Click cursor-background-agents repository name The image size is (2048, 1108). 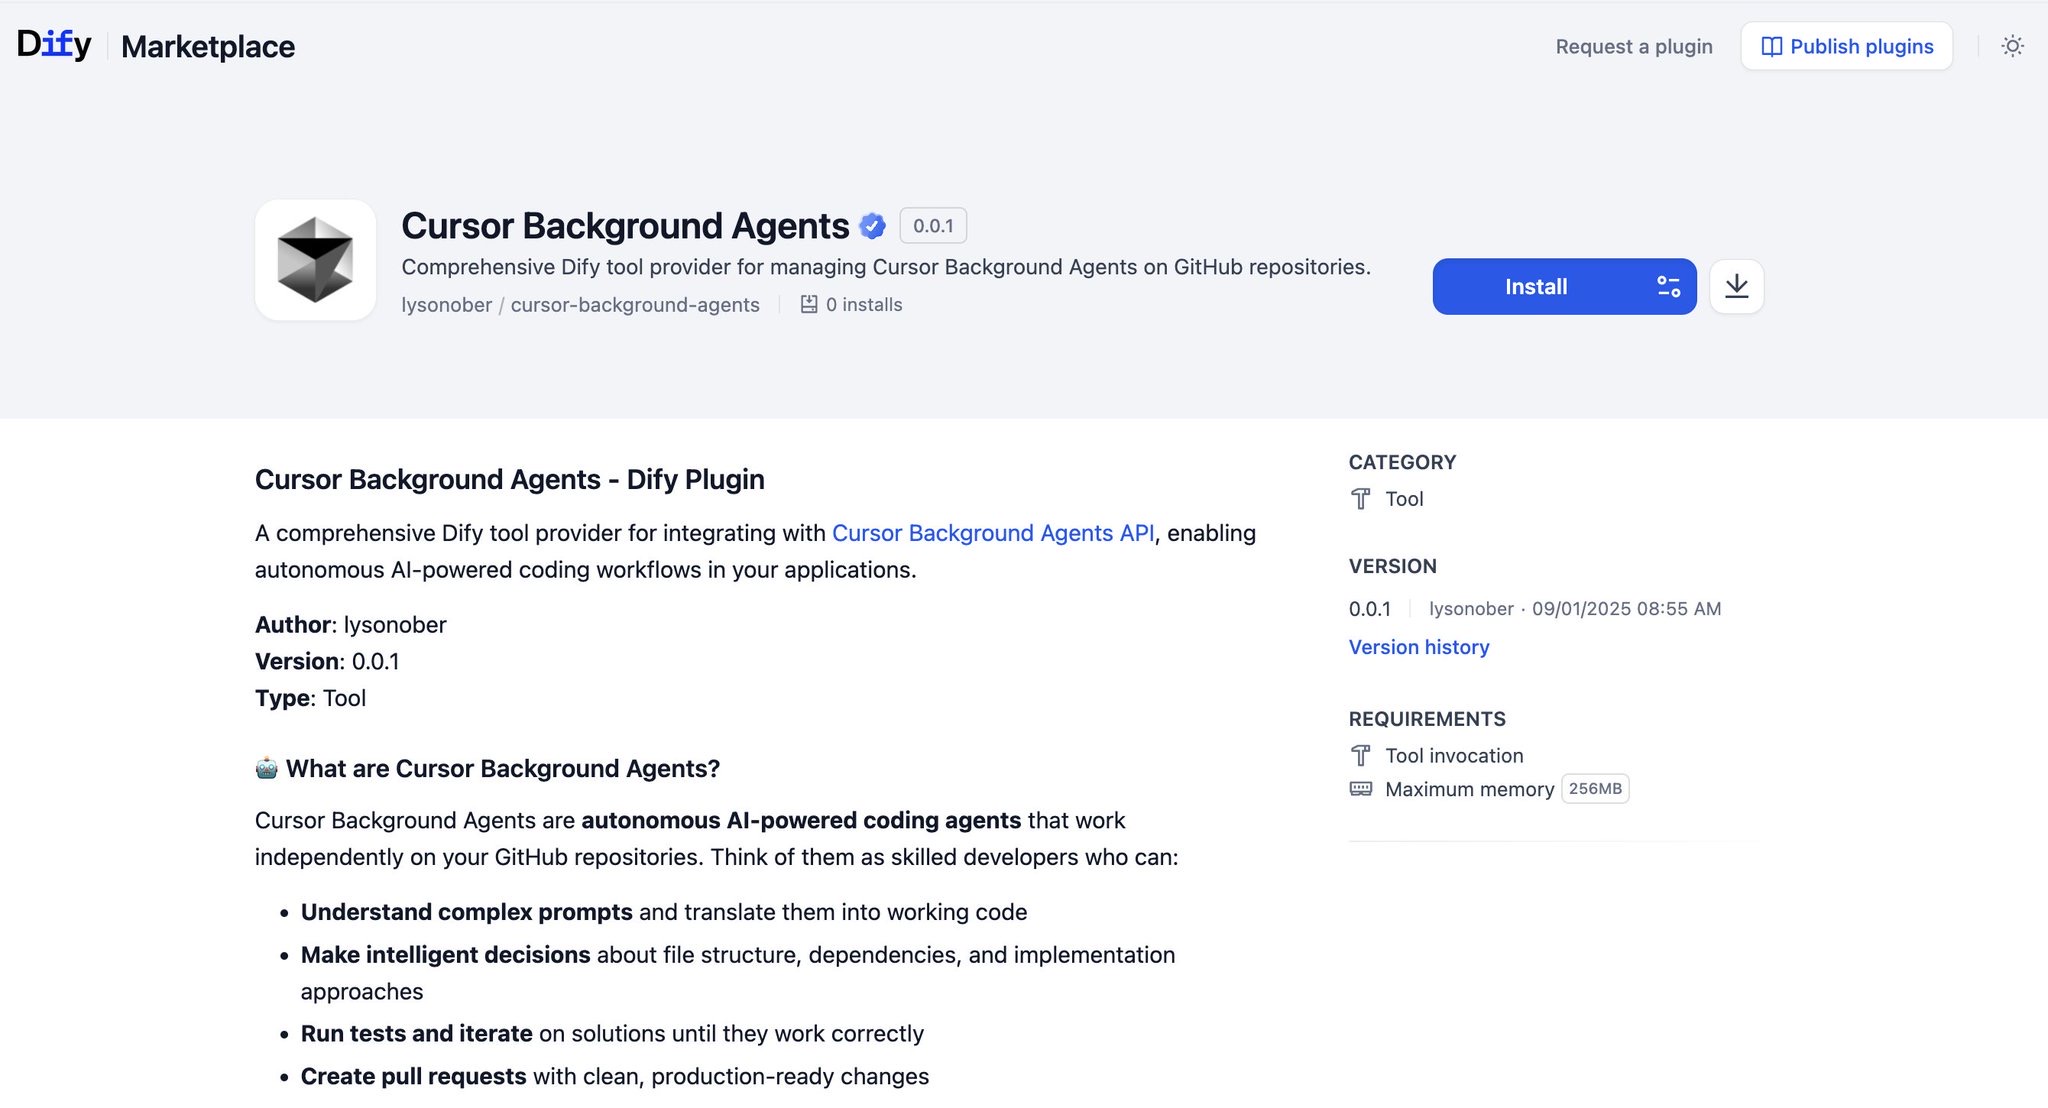click(635, 304)
